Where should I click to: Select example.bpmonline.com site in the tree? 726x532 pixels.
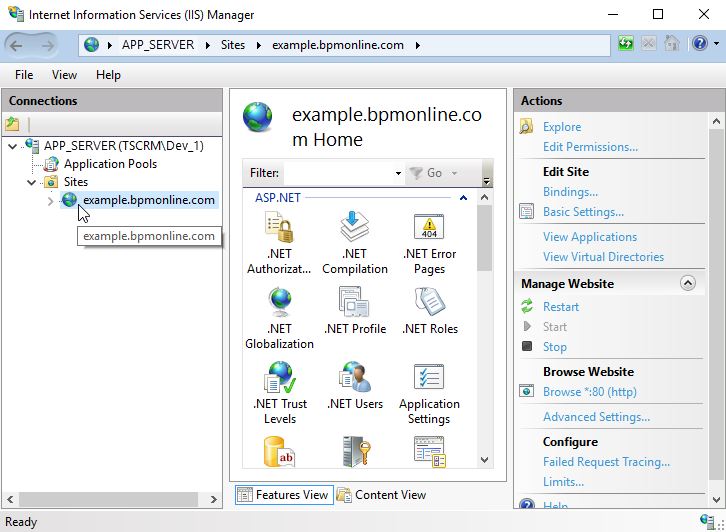(149, 200)
